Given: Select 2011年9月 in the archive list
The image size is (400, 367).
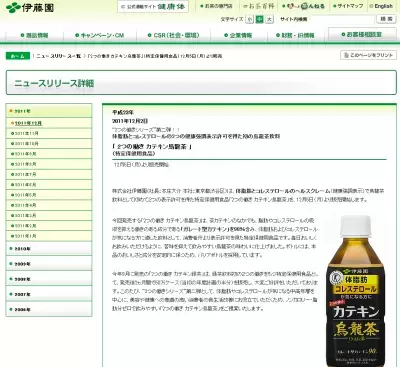Looking at the screenshot, I should [49, 154].
